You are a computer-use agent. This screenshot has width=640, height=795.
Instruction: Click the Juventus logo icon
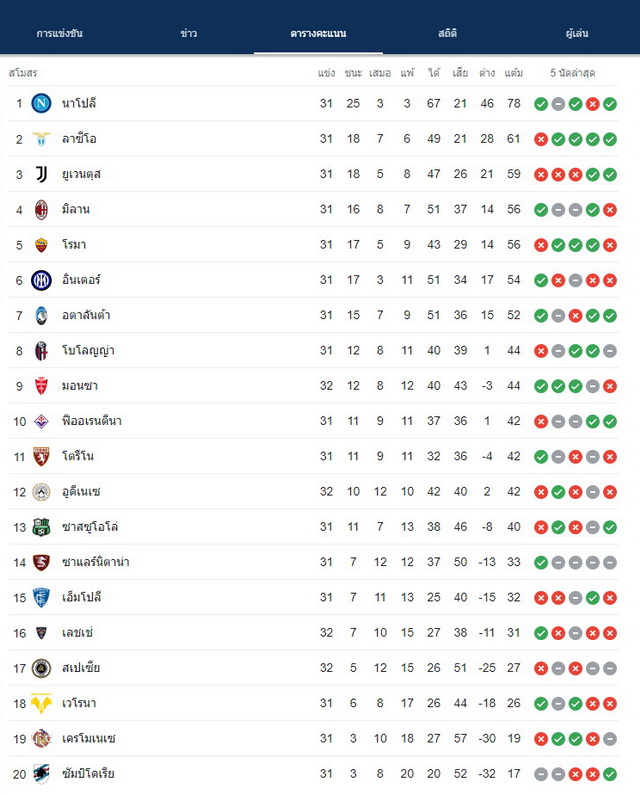click(x=41, y=174)
